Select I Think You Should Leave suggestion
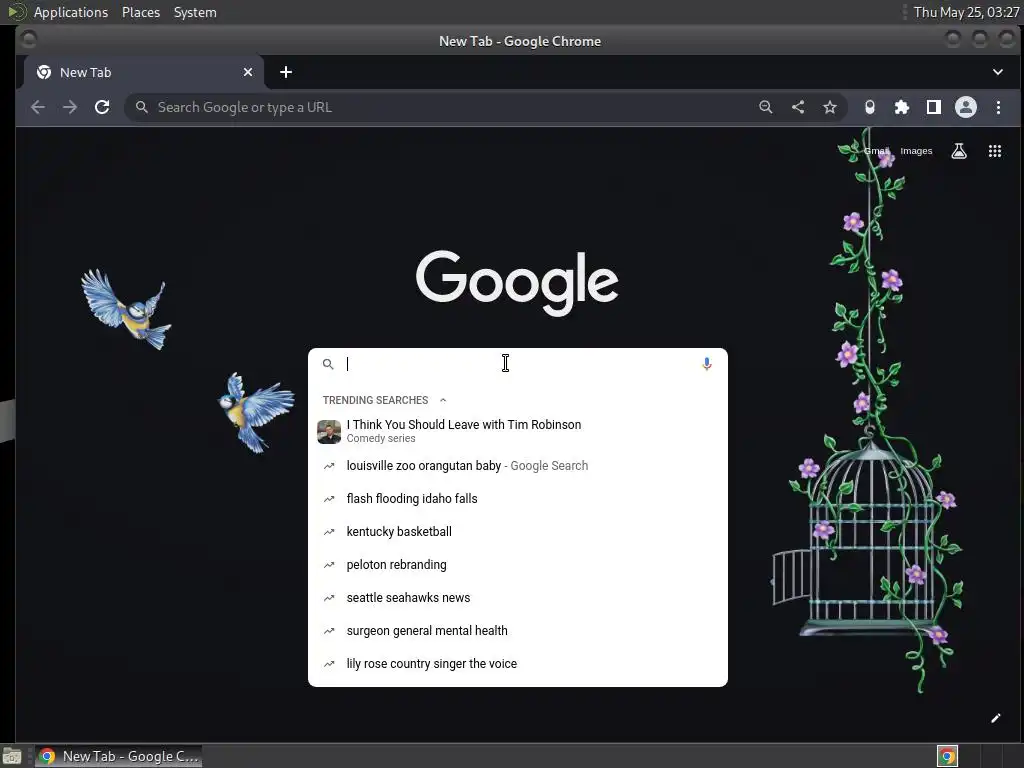1024x768 pixels. (x=518, y=431)
